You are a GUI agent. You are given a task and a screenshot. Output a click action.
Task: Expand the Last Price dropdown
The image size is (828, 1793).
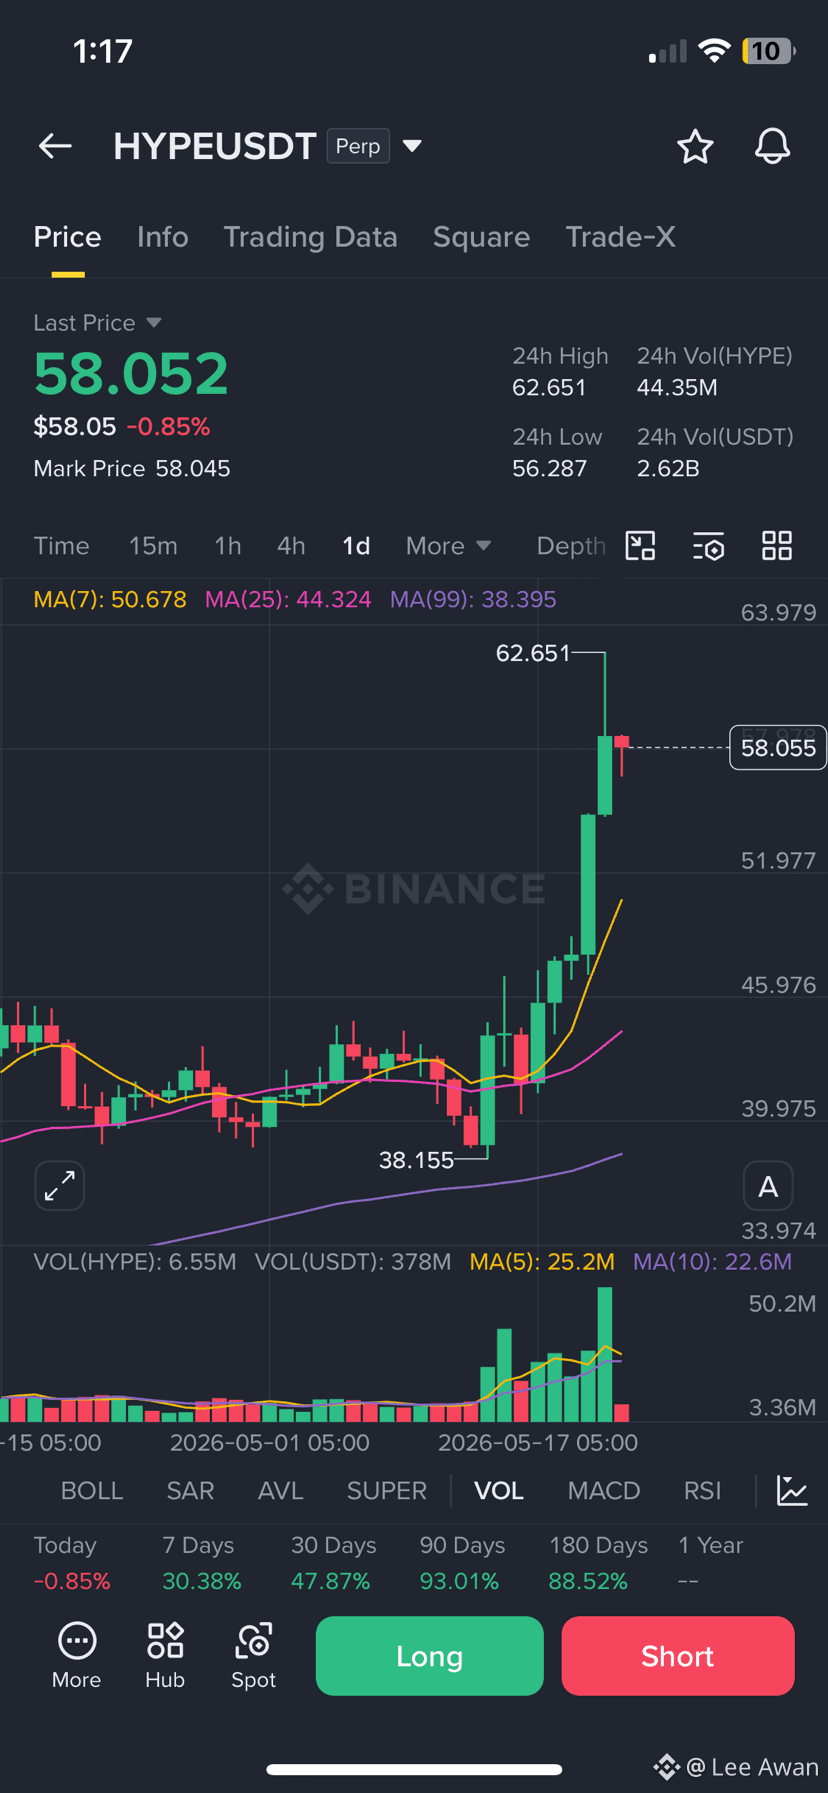click(x=154, y=322)
